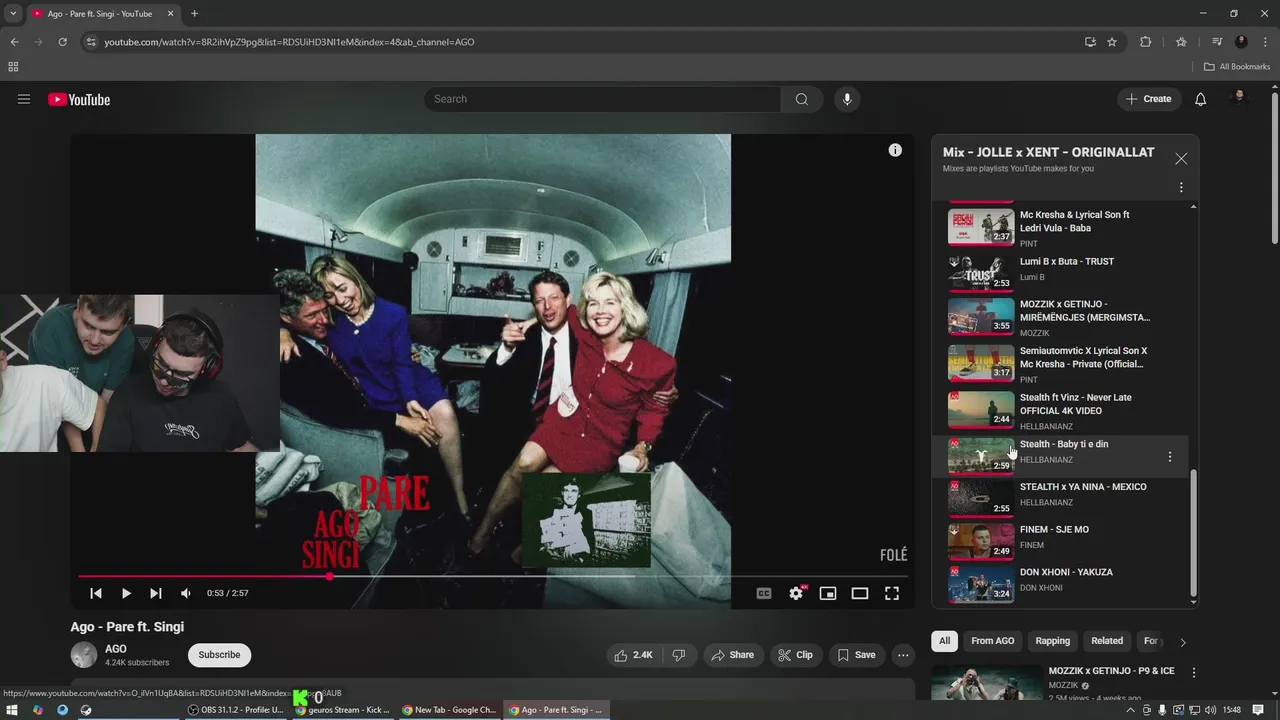Open Mix playlist options menu
This screenshot has width=1280, height=720.
click(1181, 187)
